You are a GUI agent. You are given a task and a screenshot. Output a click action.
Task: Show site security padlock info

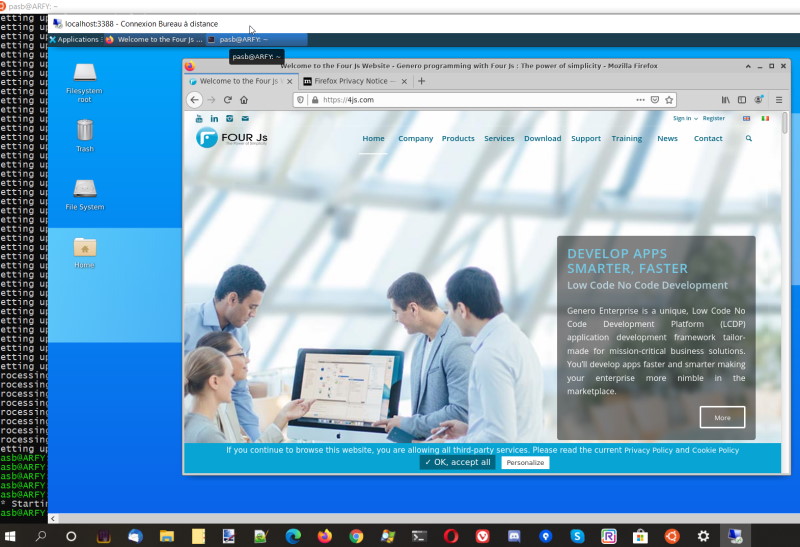pos(315,100)
